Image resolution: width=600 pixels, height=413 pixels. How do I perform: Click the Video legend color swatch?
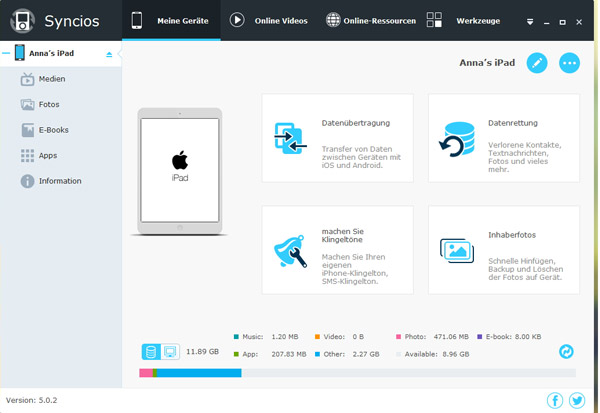[317, 337]
